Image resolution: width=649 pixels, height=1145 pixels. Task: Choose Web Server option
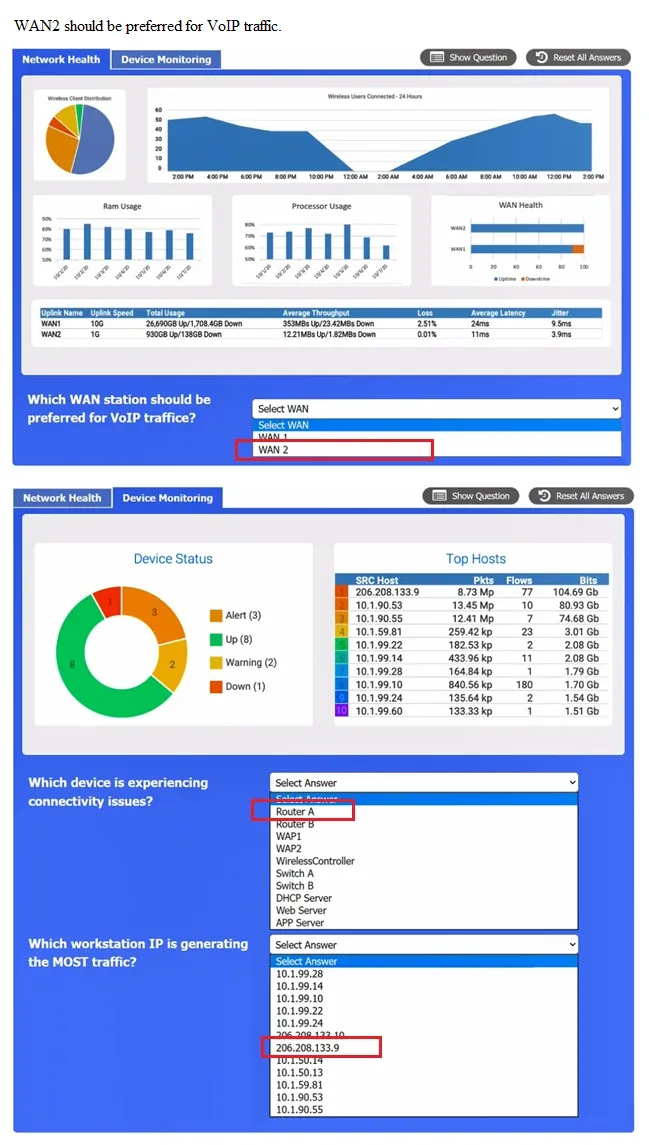coord(423,911)
